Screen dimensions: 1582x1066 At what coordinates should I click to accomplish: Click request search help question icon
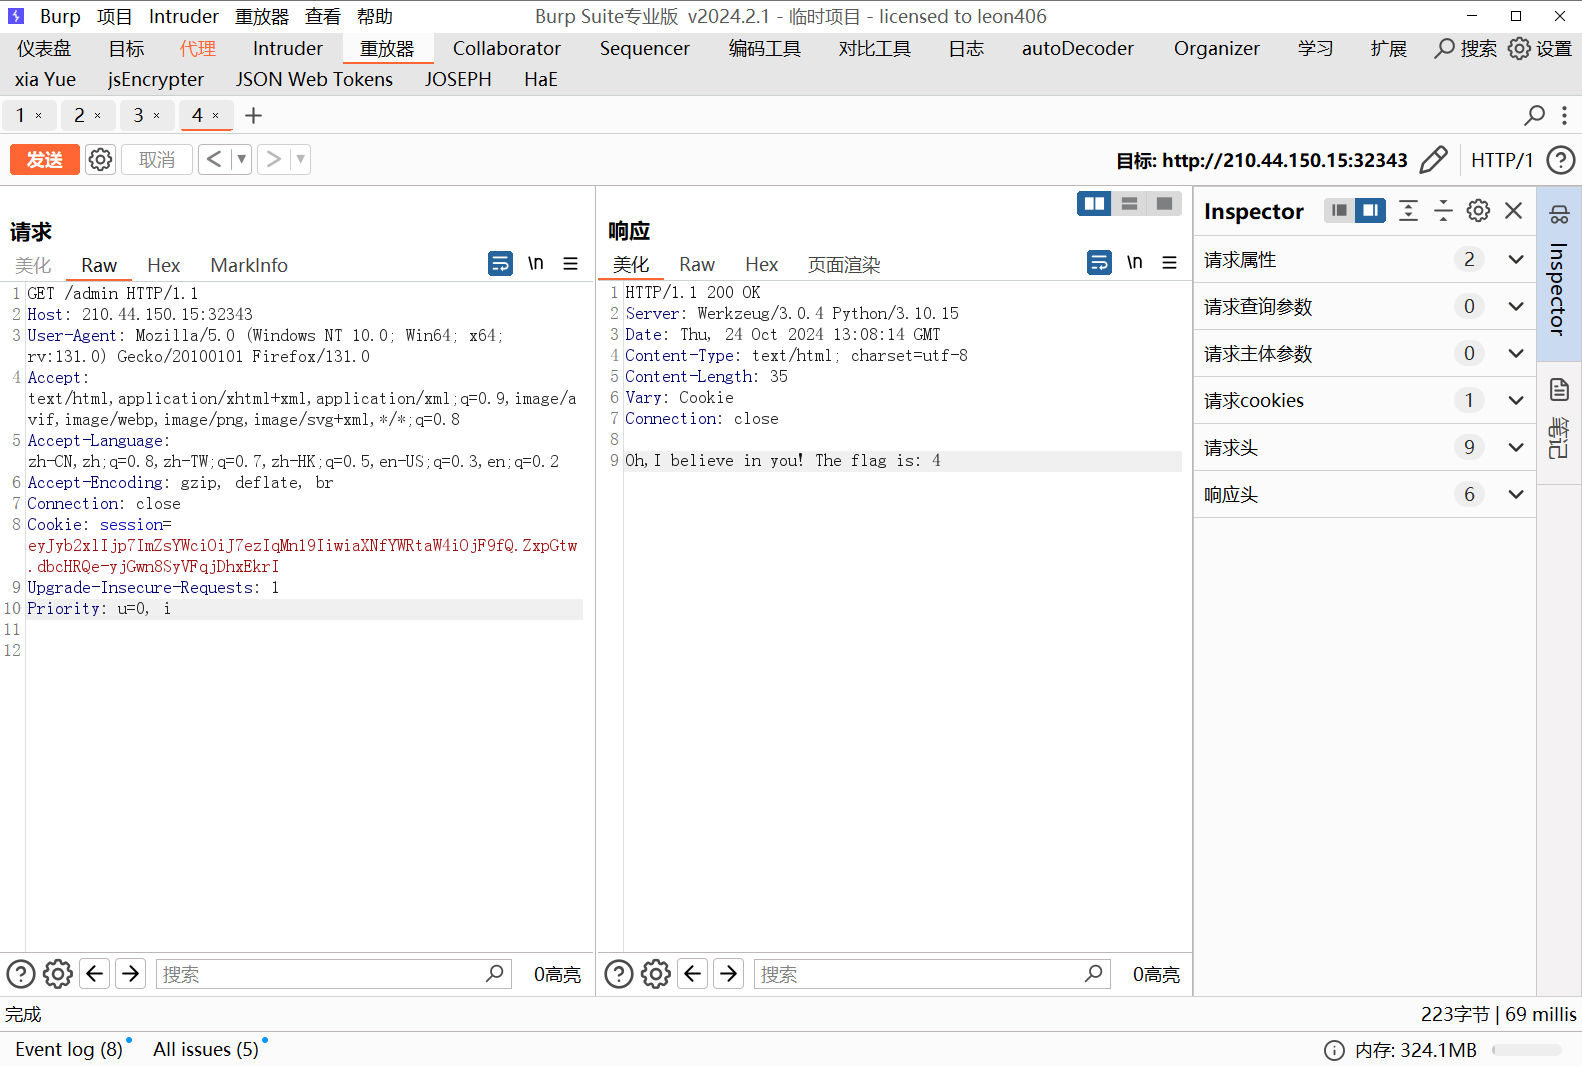click(21, 974)
